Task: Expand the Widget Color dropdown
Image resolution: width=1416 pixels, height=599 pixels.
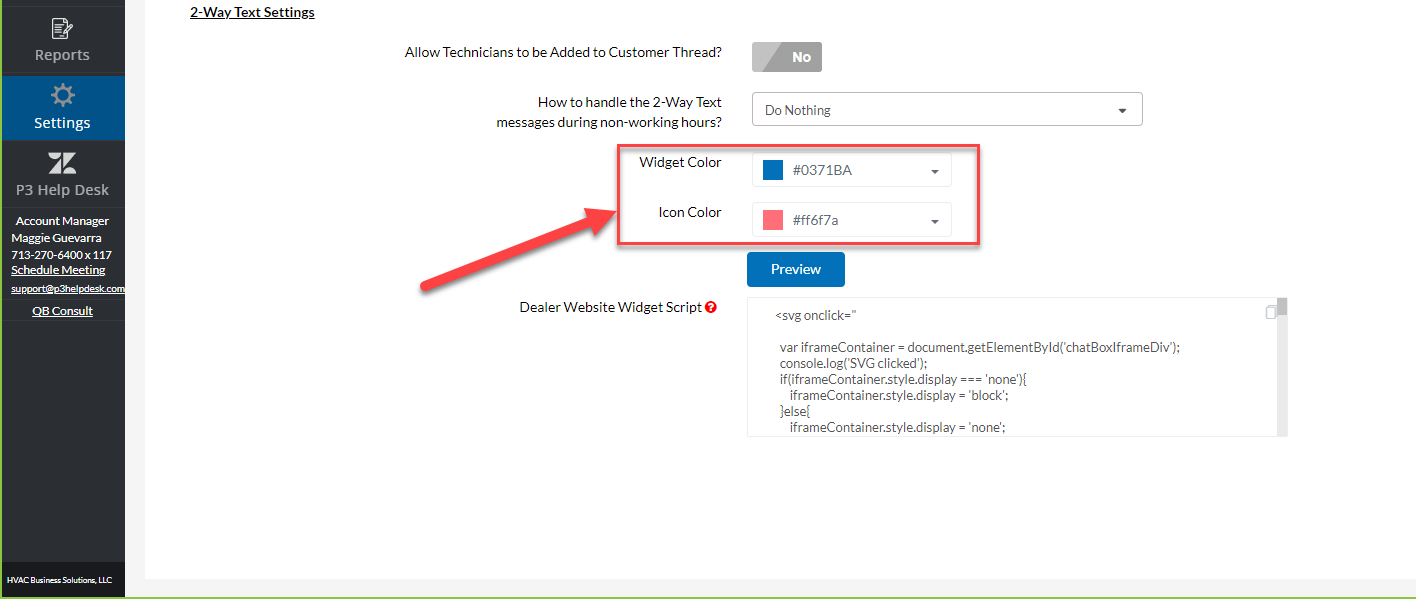Action: point(936,169)
